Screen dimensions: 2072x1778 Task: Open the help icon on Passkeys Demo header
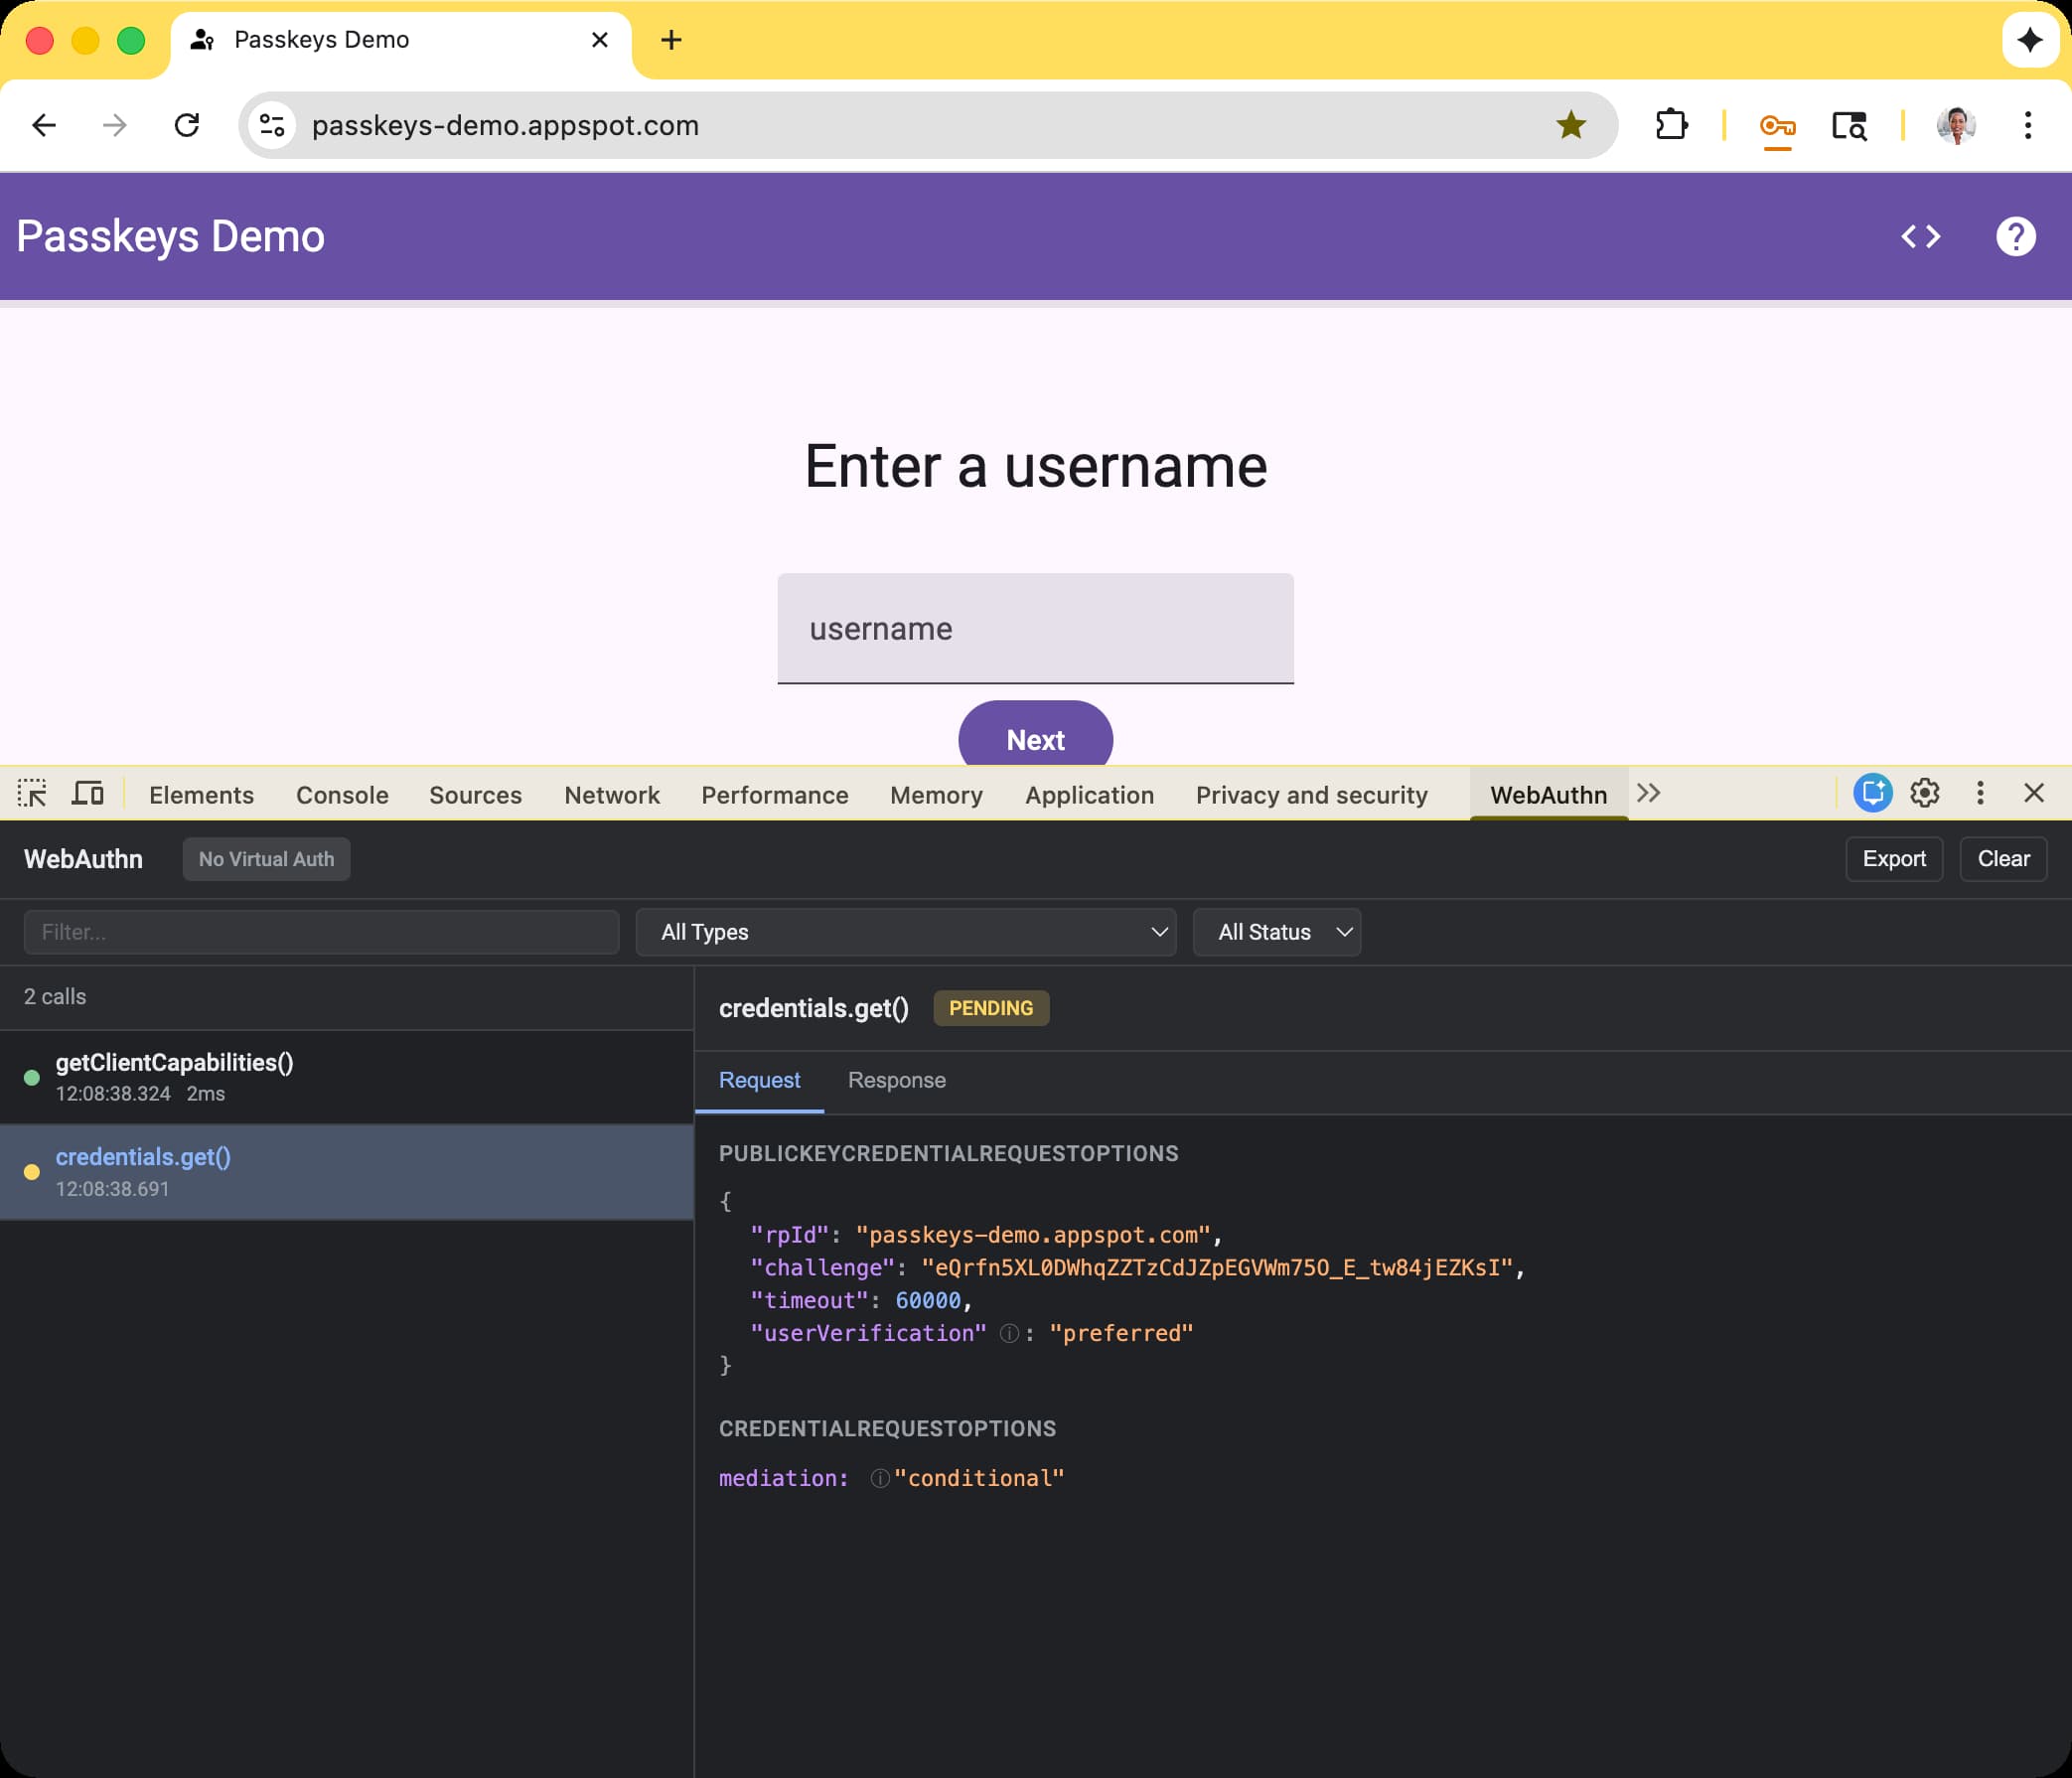[2015, 237]
